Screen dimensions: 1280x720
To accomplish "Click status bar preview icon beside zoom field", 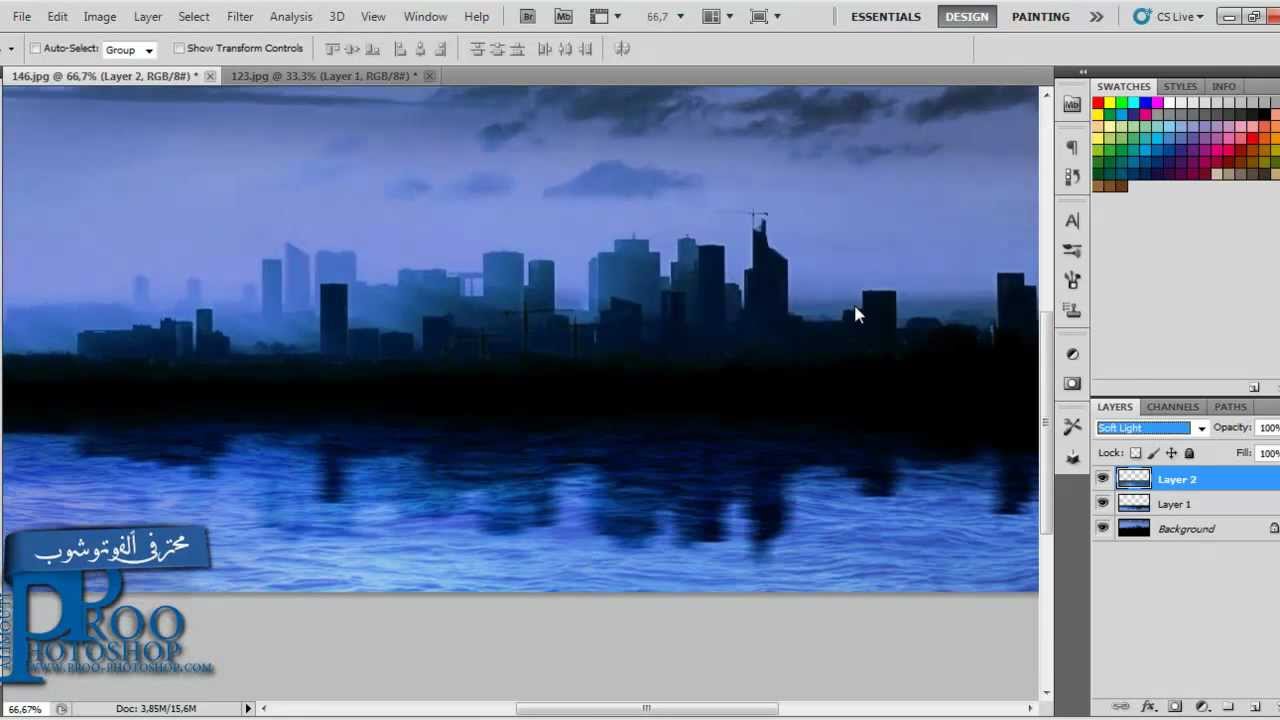I will (x=62, y=709).
